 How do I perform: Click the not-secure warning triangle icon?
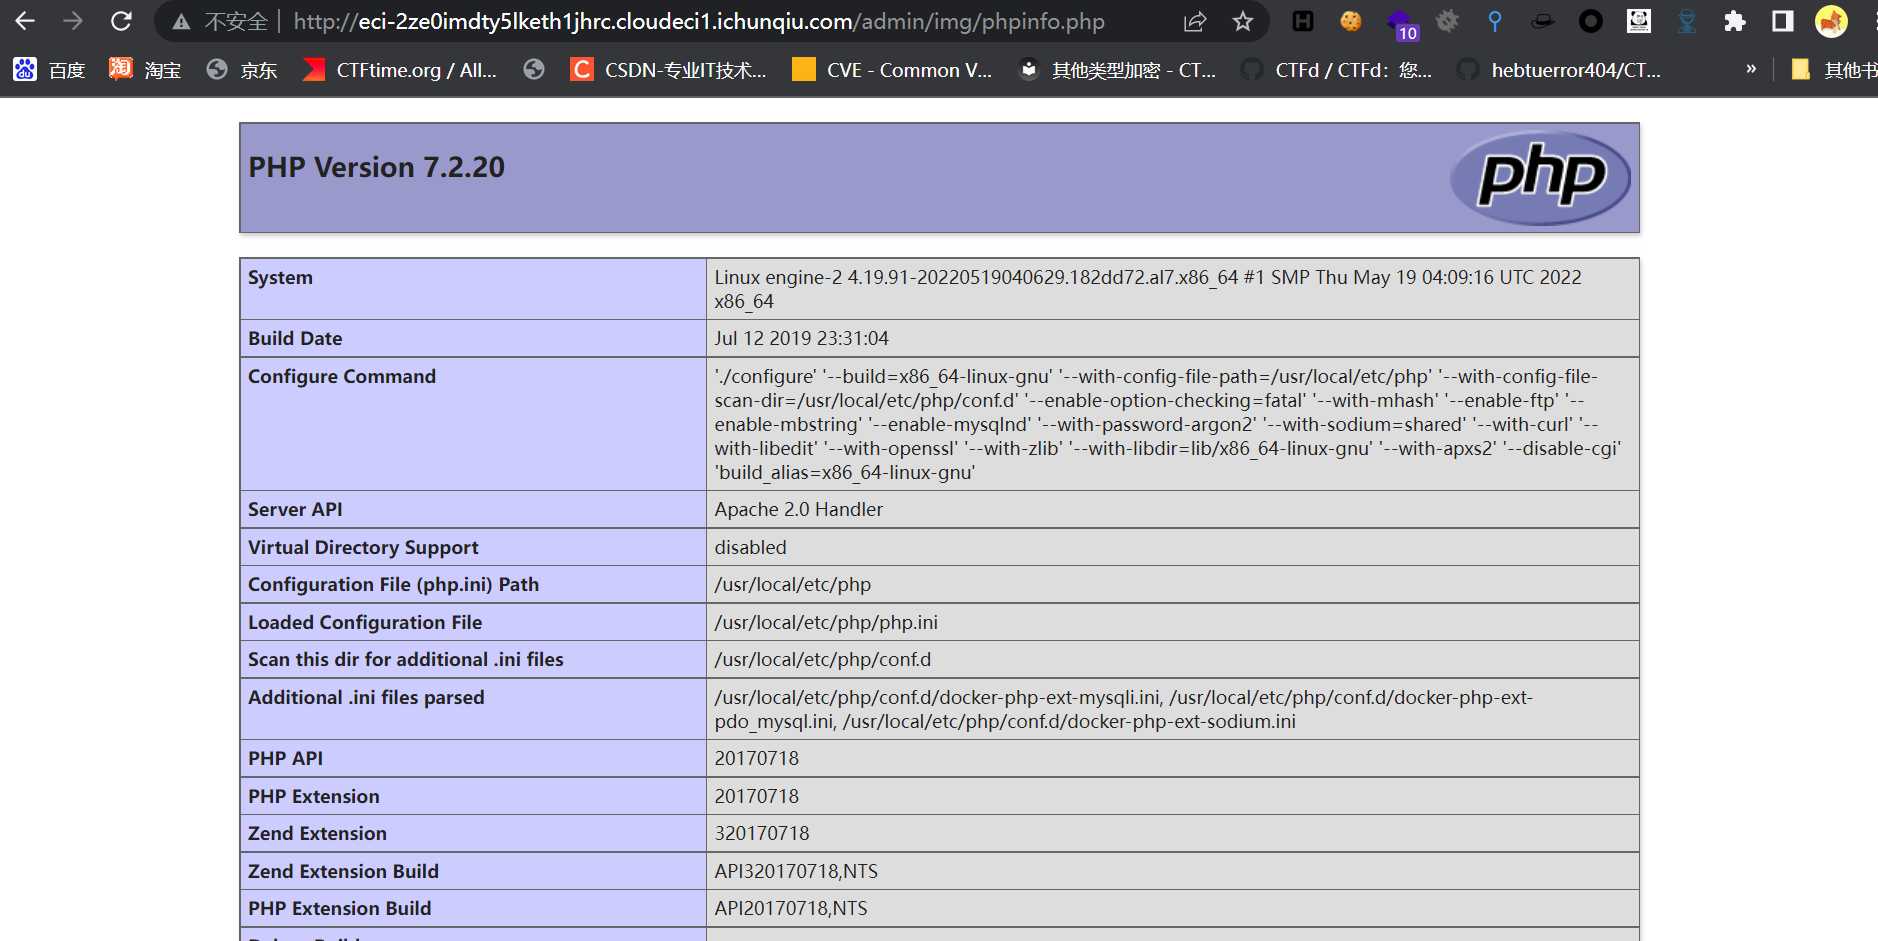point(181,22)
